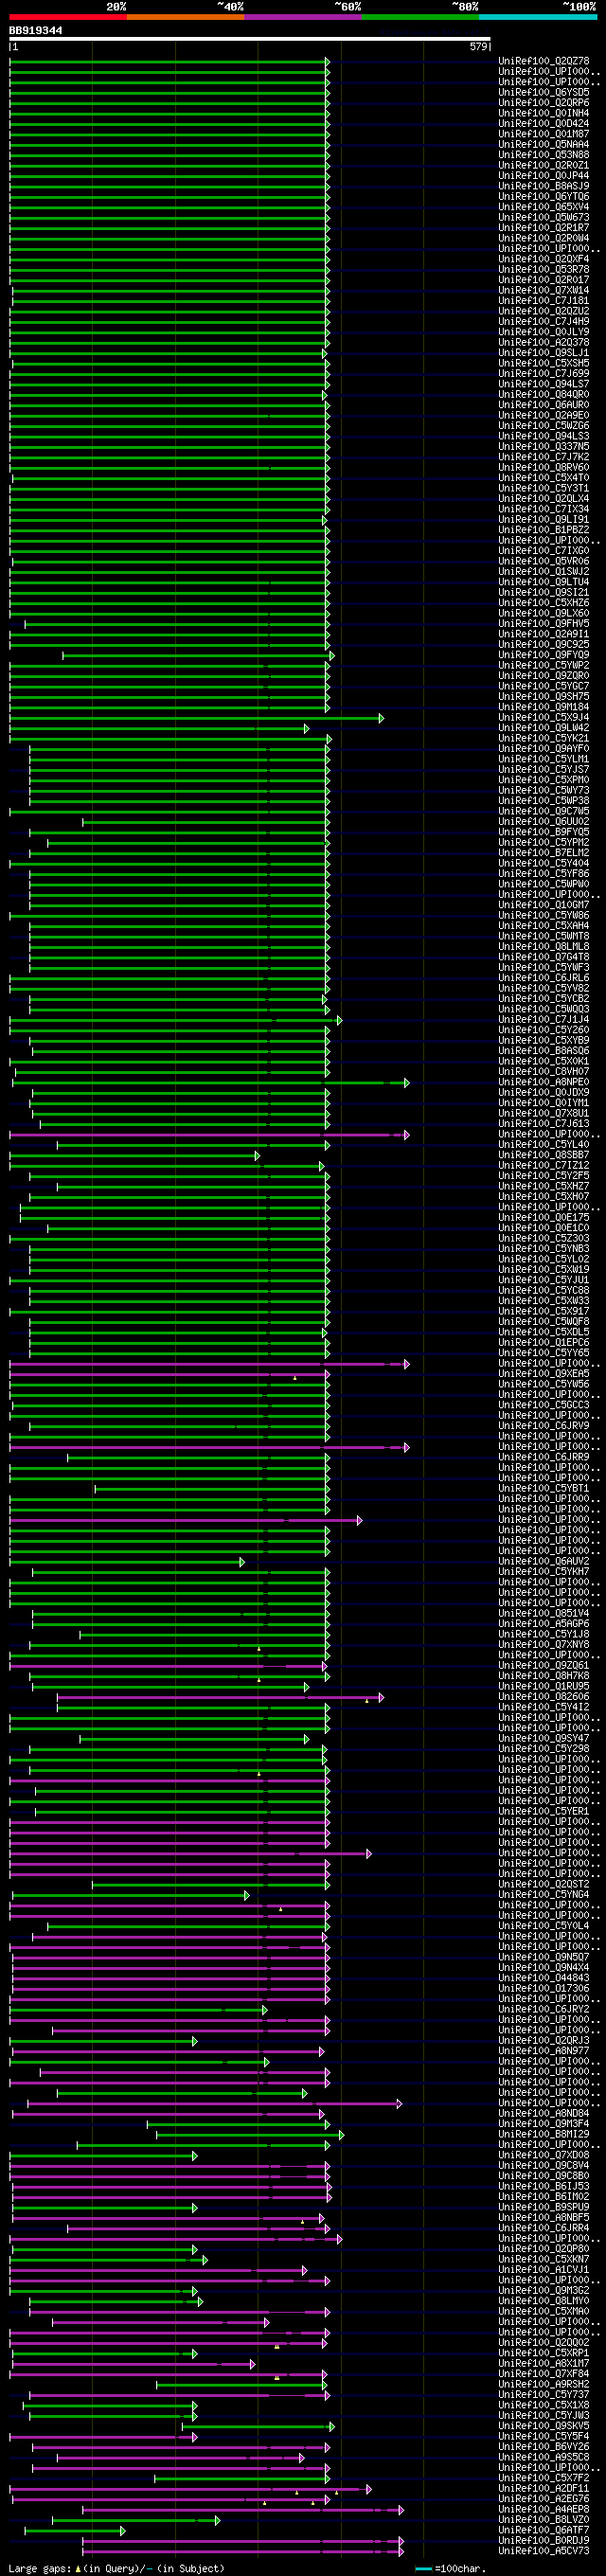Click hit UniRef100_A8X1M7

point(544,2363)
